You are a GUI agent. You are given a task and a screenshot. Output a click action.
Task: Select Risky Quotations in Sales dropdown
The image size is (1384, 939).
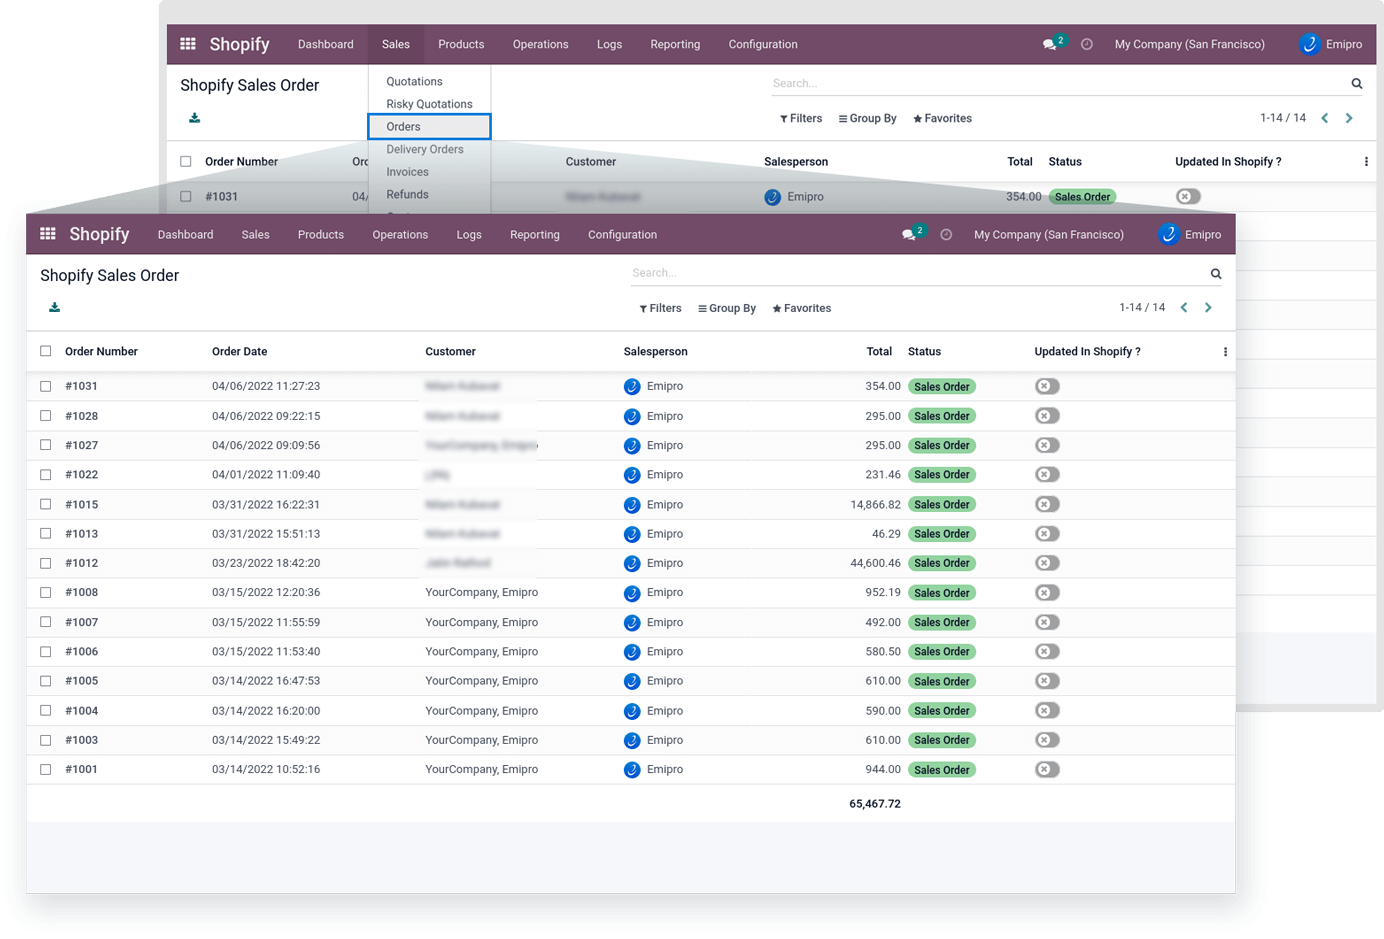[429, 104]
